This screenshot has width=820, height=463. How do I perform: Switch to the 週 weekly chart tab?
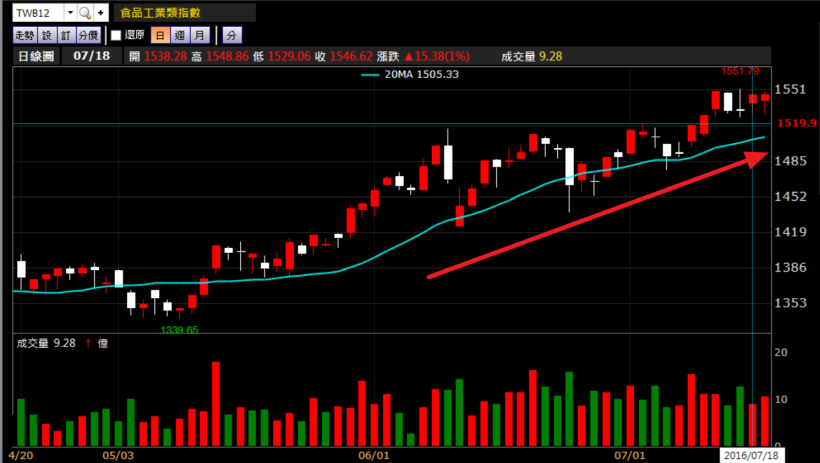click(180, 36)
